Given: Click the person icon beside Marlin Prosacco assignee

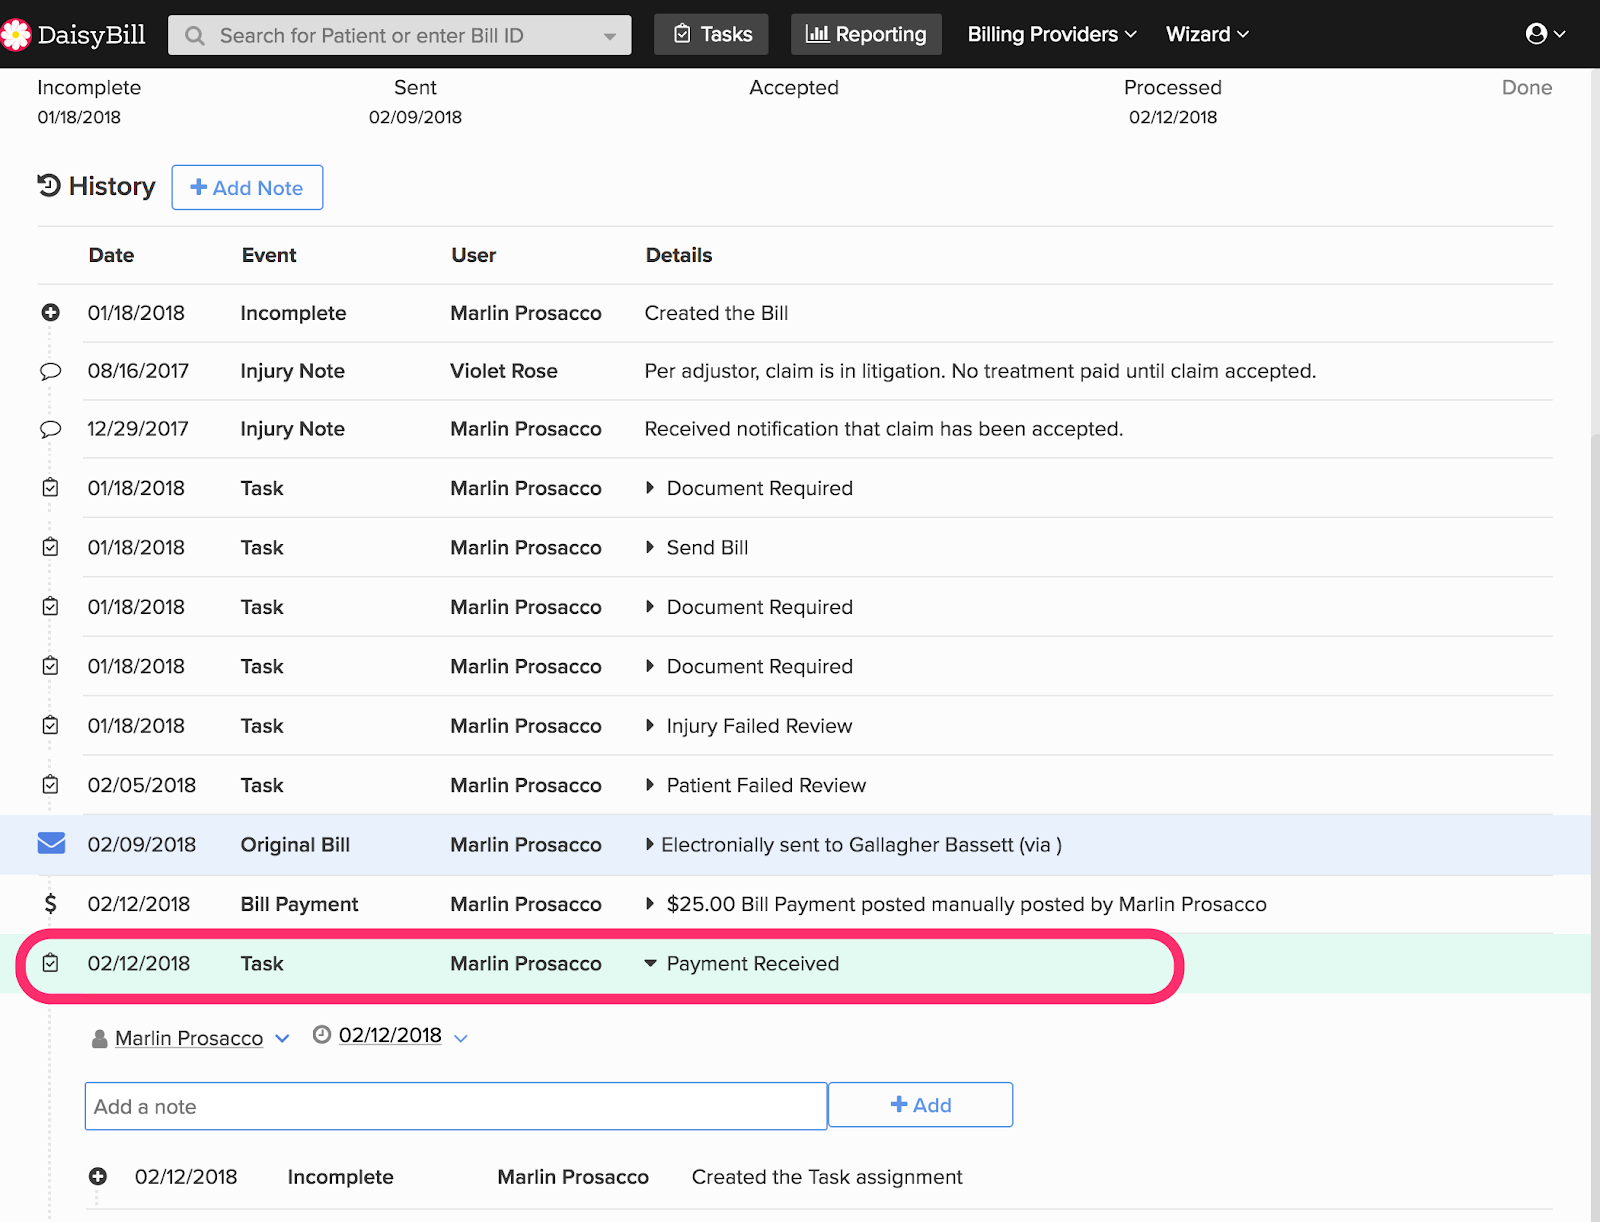Looking at the screenshot, I should (x=99, y=1039).
